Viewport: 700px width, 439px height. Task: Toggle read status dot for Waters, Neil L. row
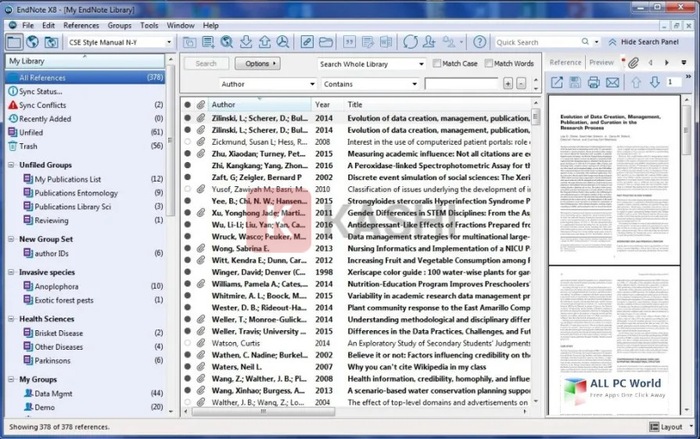tap(188, 367)
